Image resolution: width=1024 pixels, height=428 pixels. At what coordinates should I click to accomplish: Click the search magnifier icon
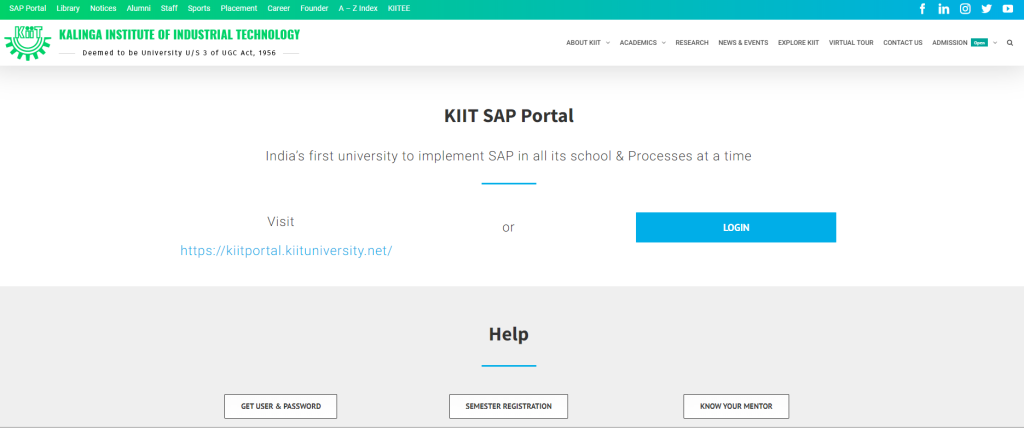pyautogui.click(x=1010, y=42)
